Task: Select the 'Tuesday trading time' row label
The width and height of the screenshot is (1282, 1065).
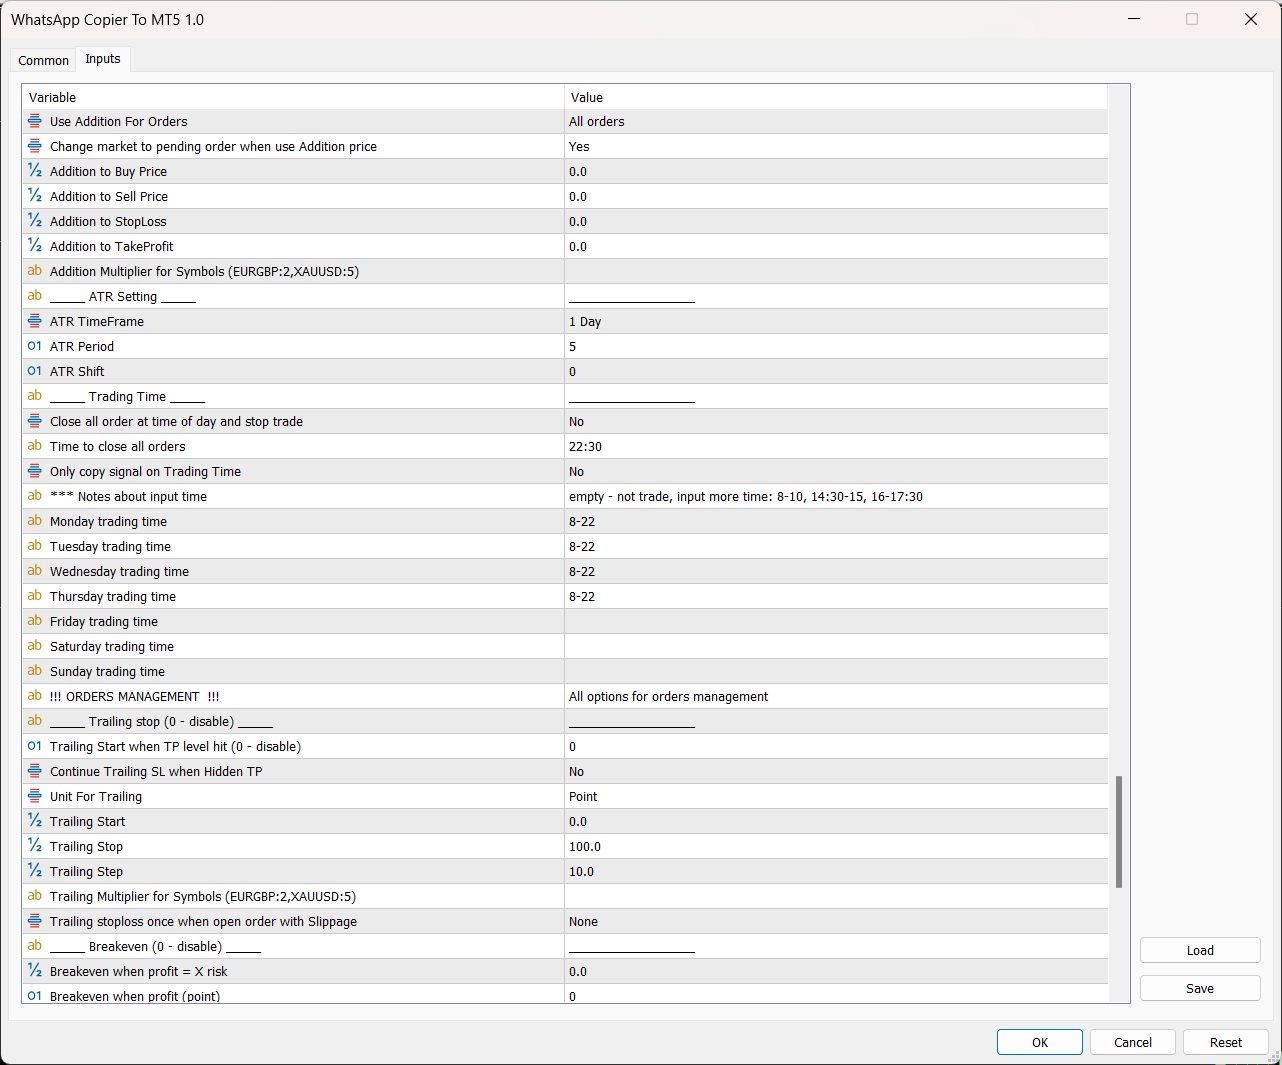Action: [110, 546]
